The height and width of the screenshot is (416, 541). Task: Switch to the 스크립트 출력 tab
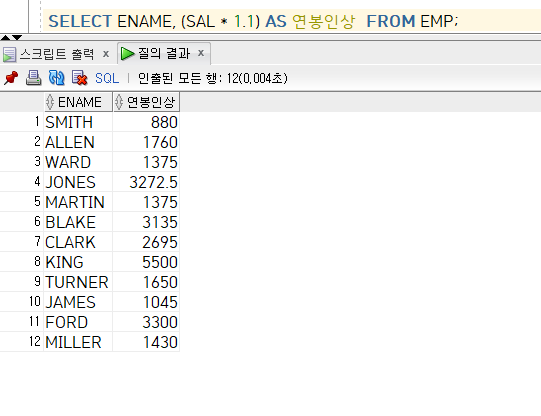click(56, 54)
